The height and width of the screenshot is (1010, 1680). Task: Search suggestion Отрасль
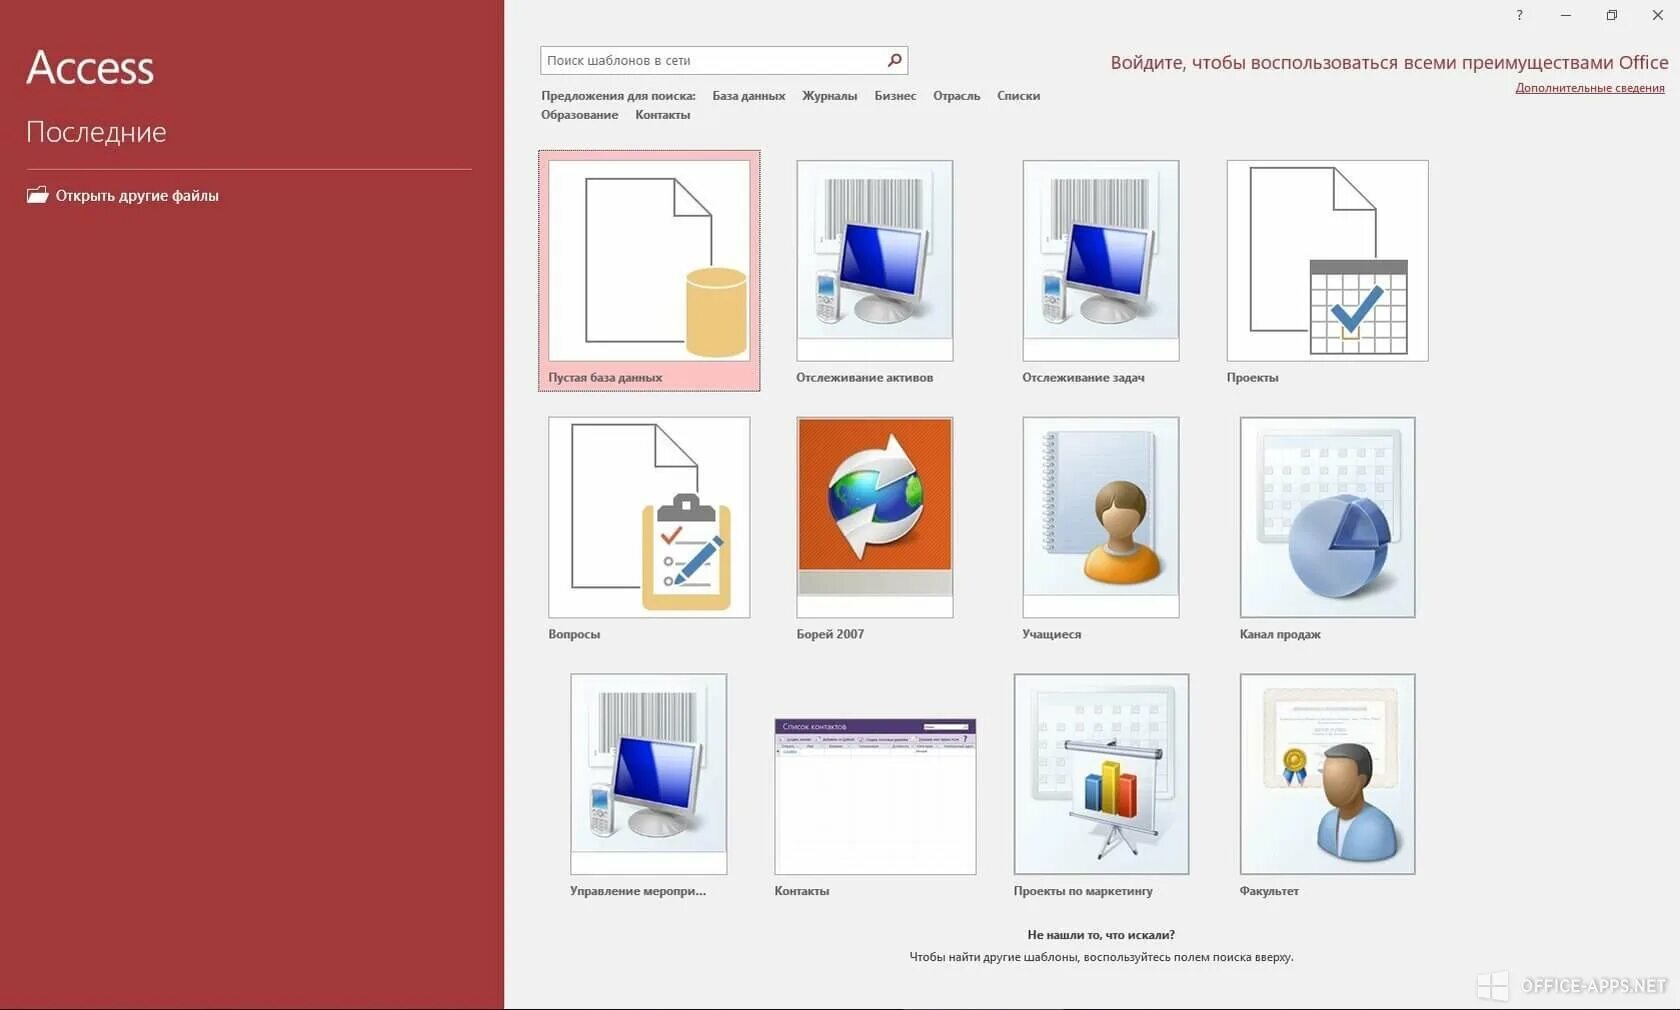pyautogui.click(x=957, y=96)
